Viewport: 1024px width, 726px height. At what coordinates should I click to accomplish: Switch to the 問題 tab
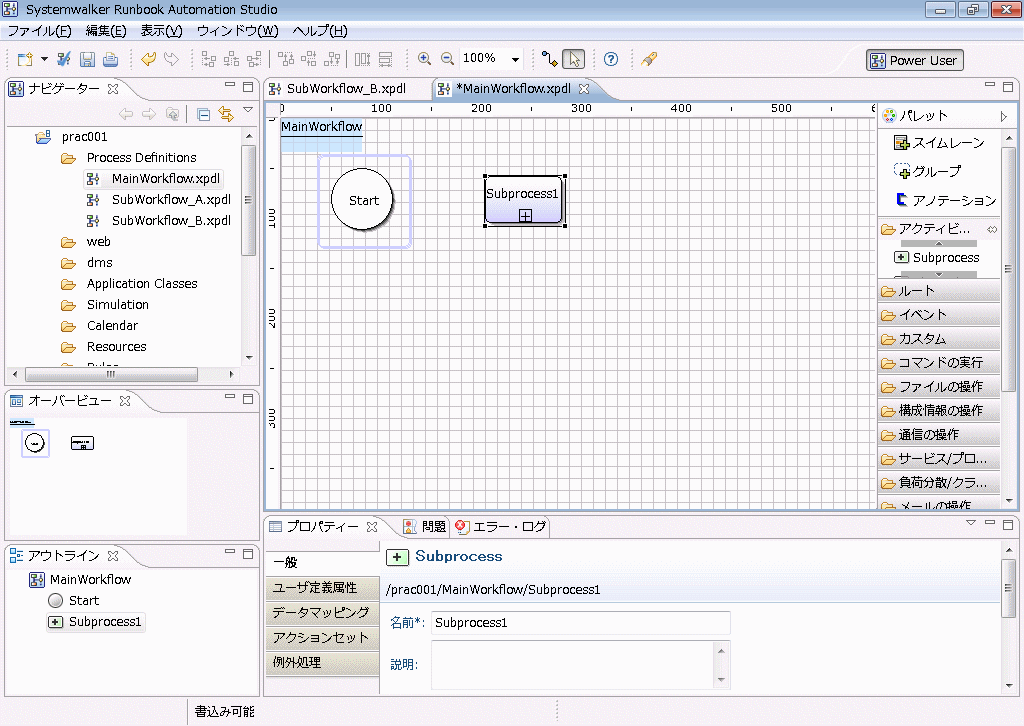click(424, 526)
